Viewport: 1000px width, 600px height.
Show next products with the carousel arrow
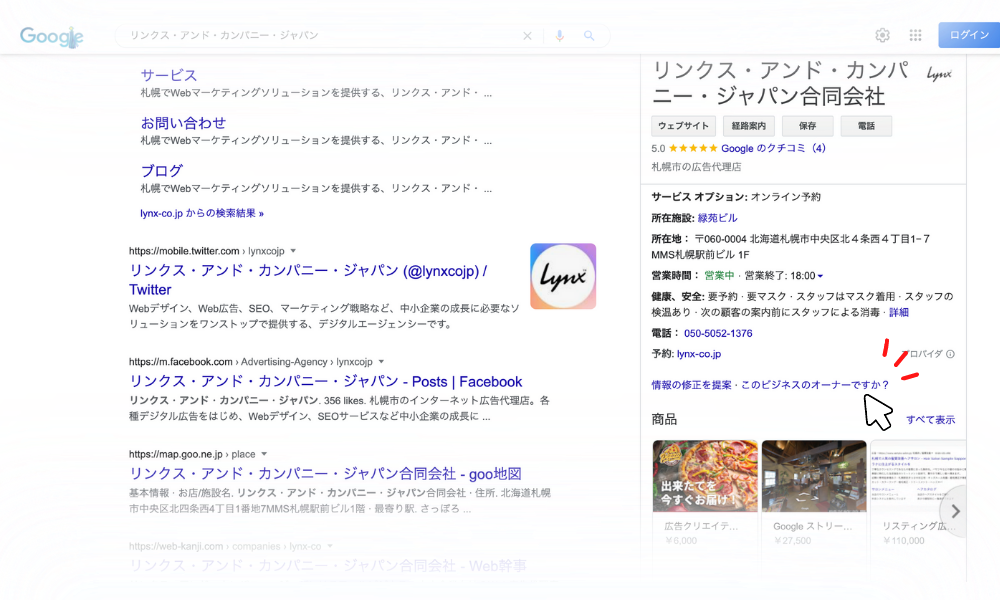point(955,511)
